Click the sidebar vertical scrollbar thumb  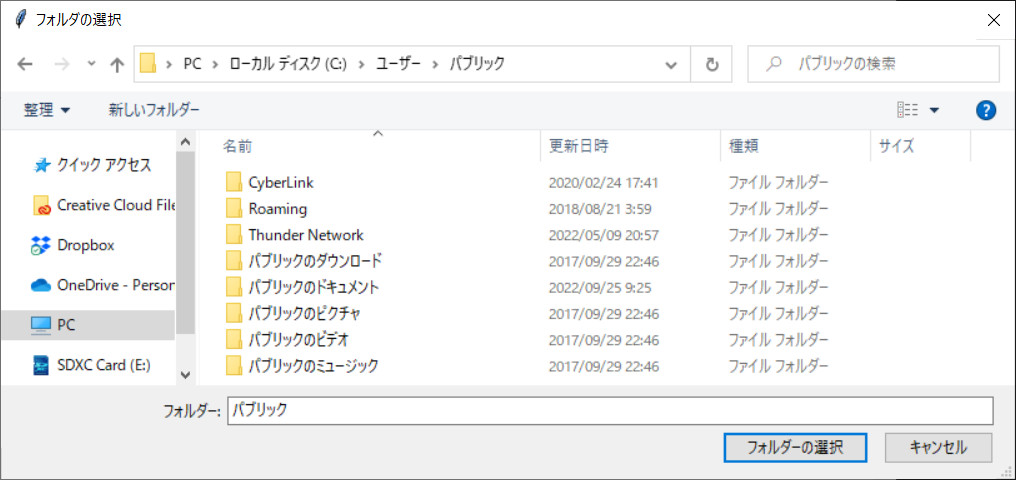(185, 240)
